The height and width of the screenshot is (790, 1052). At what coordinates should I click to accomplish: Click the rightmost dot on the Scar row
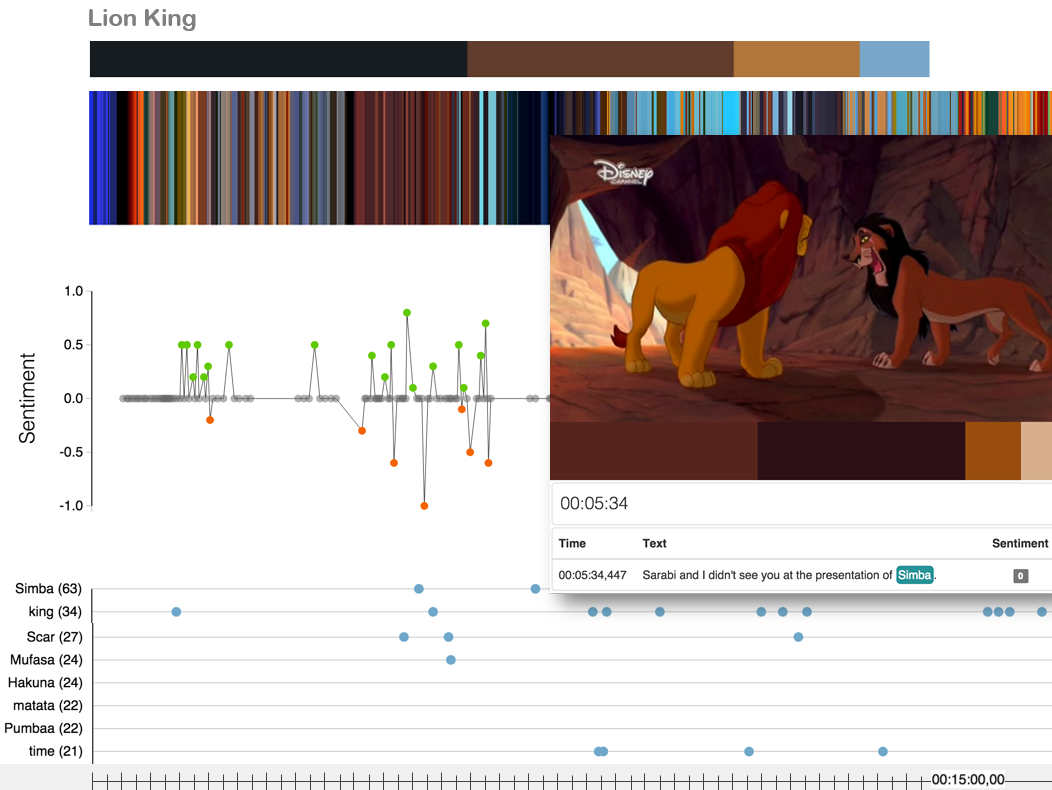pyautogui.click(x=798, y=637)
